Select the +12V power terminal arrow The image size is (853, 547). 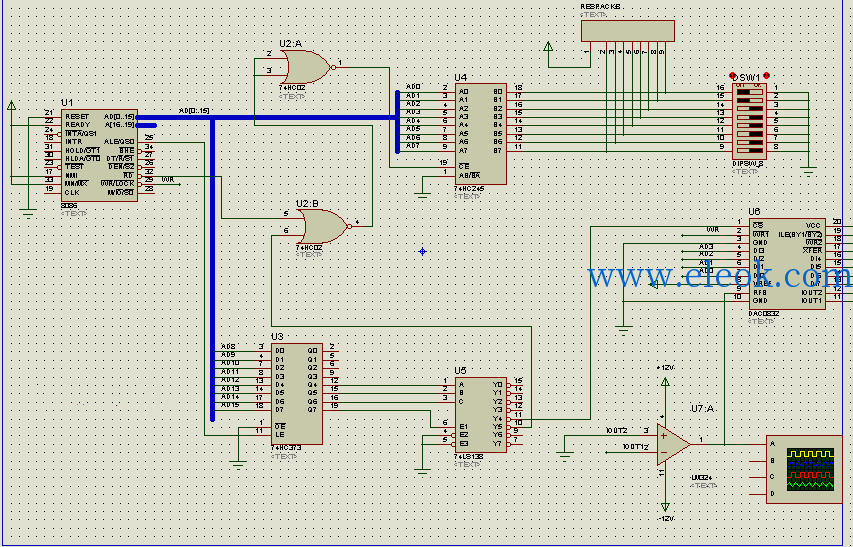point(665,382)
